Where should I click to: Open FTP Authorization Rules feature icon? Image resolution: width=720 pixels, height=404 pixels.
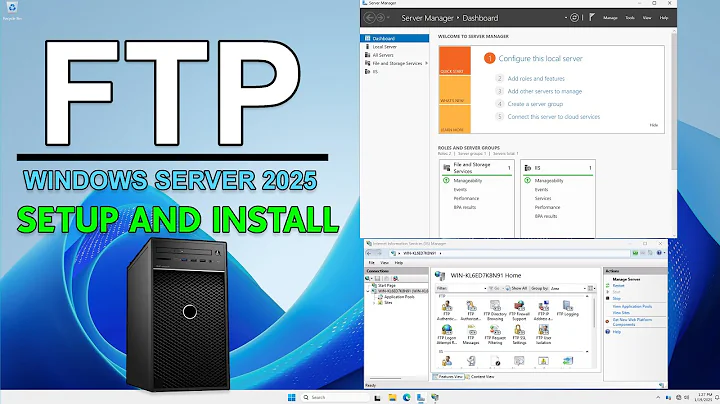coord(471,310)
